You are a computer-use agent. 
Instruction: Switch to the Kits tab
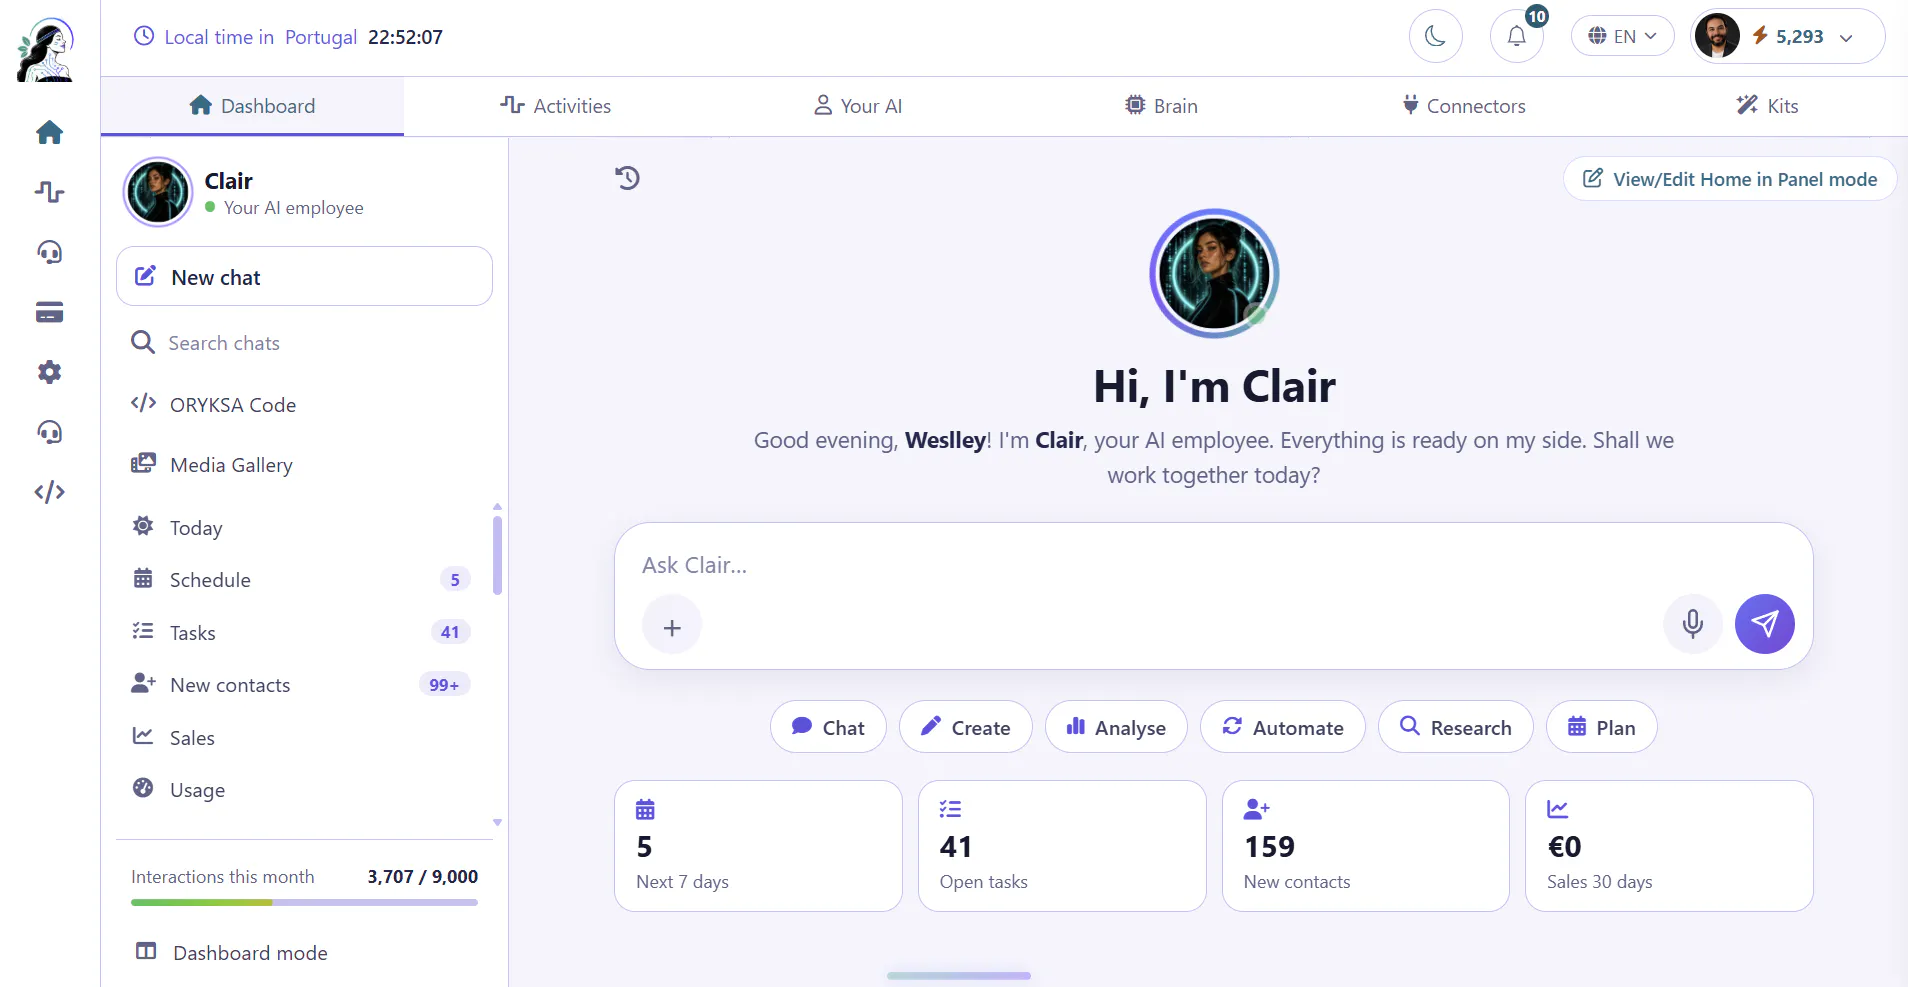coord(1767,106)
